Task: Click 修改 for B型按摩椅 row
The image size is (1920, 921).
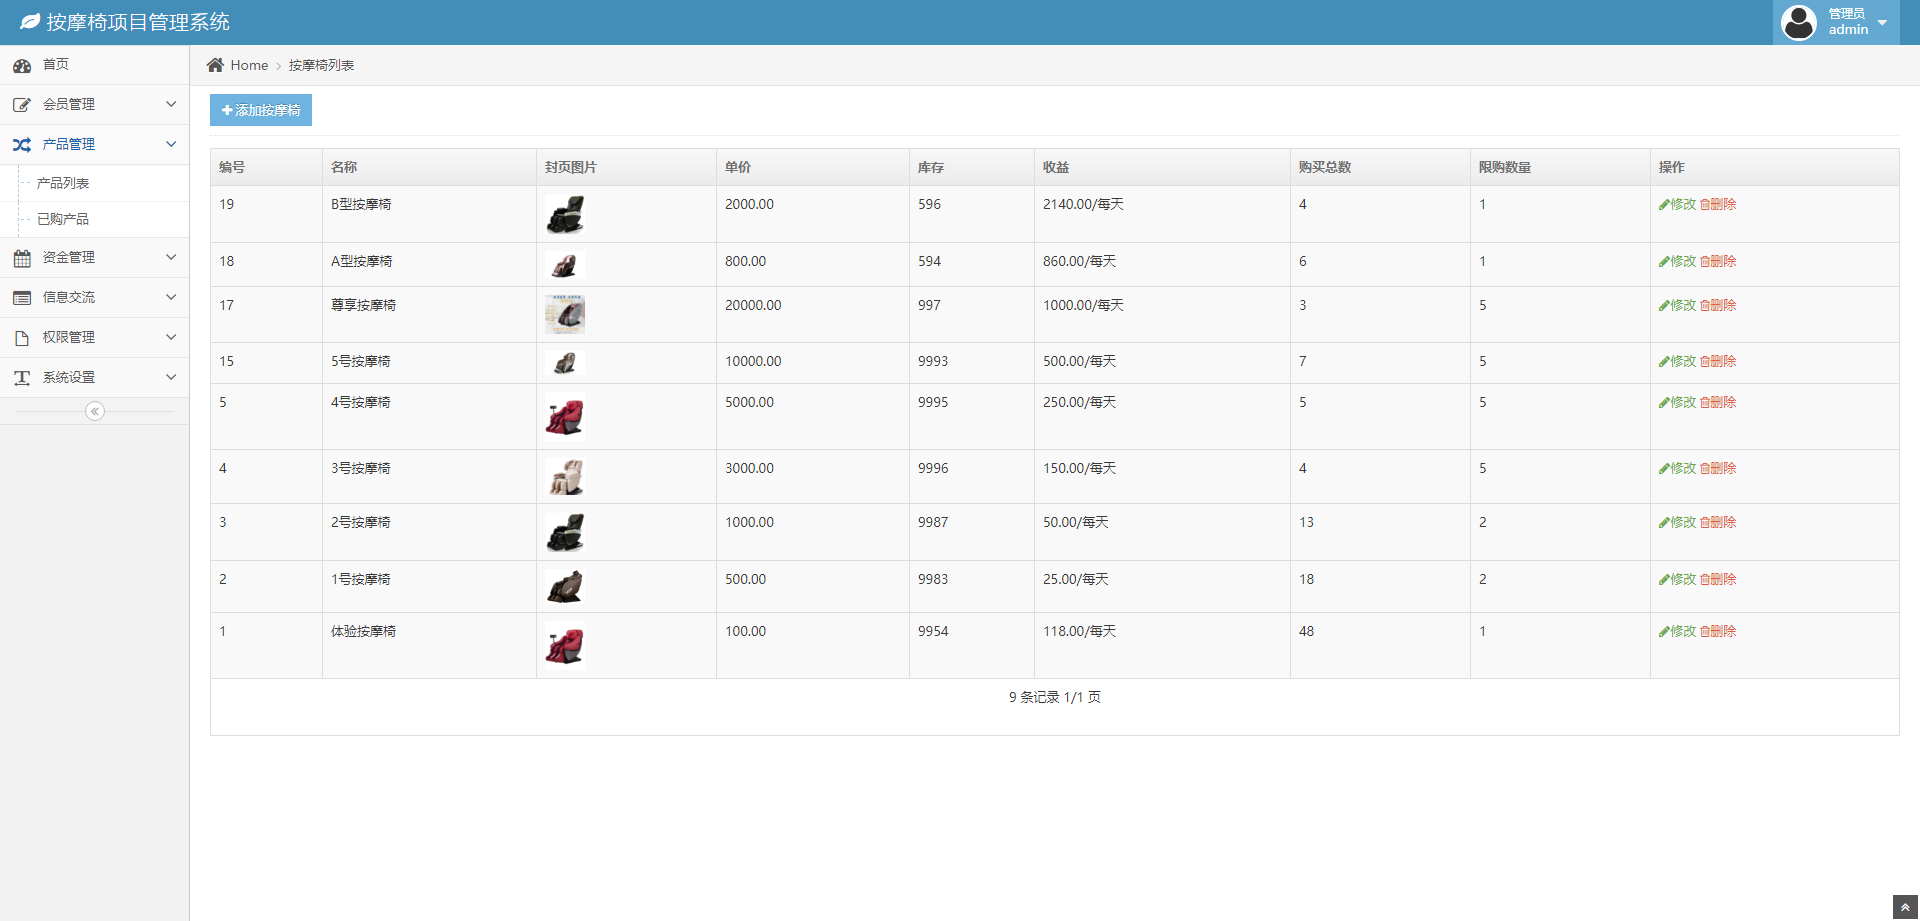Action: click(1678, 204)
